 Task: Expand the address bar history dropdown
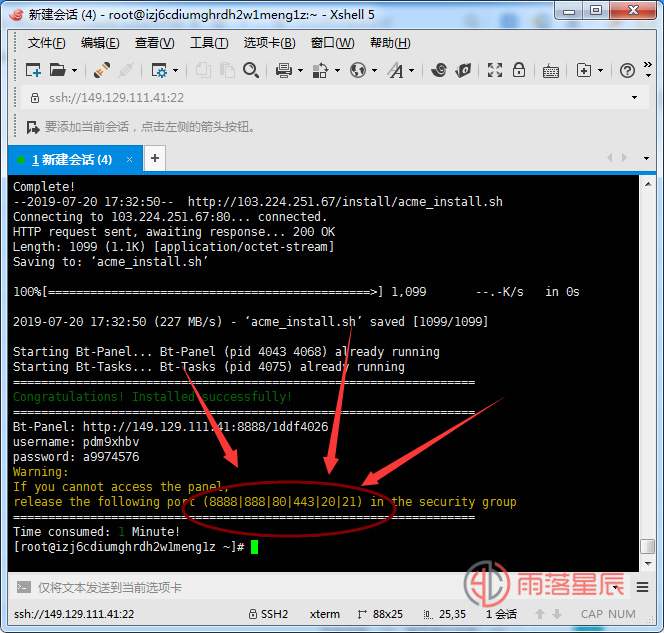(x=634, y=98)
